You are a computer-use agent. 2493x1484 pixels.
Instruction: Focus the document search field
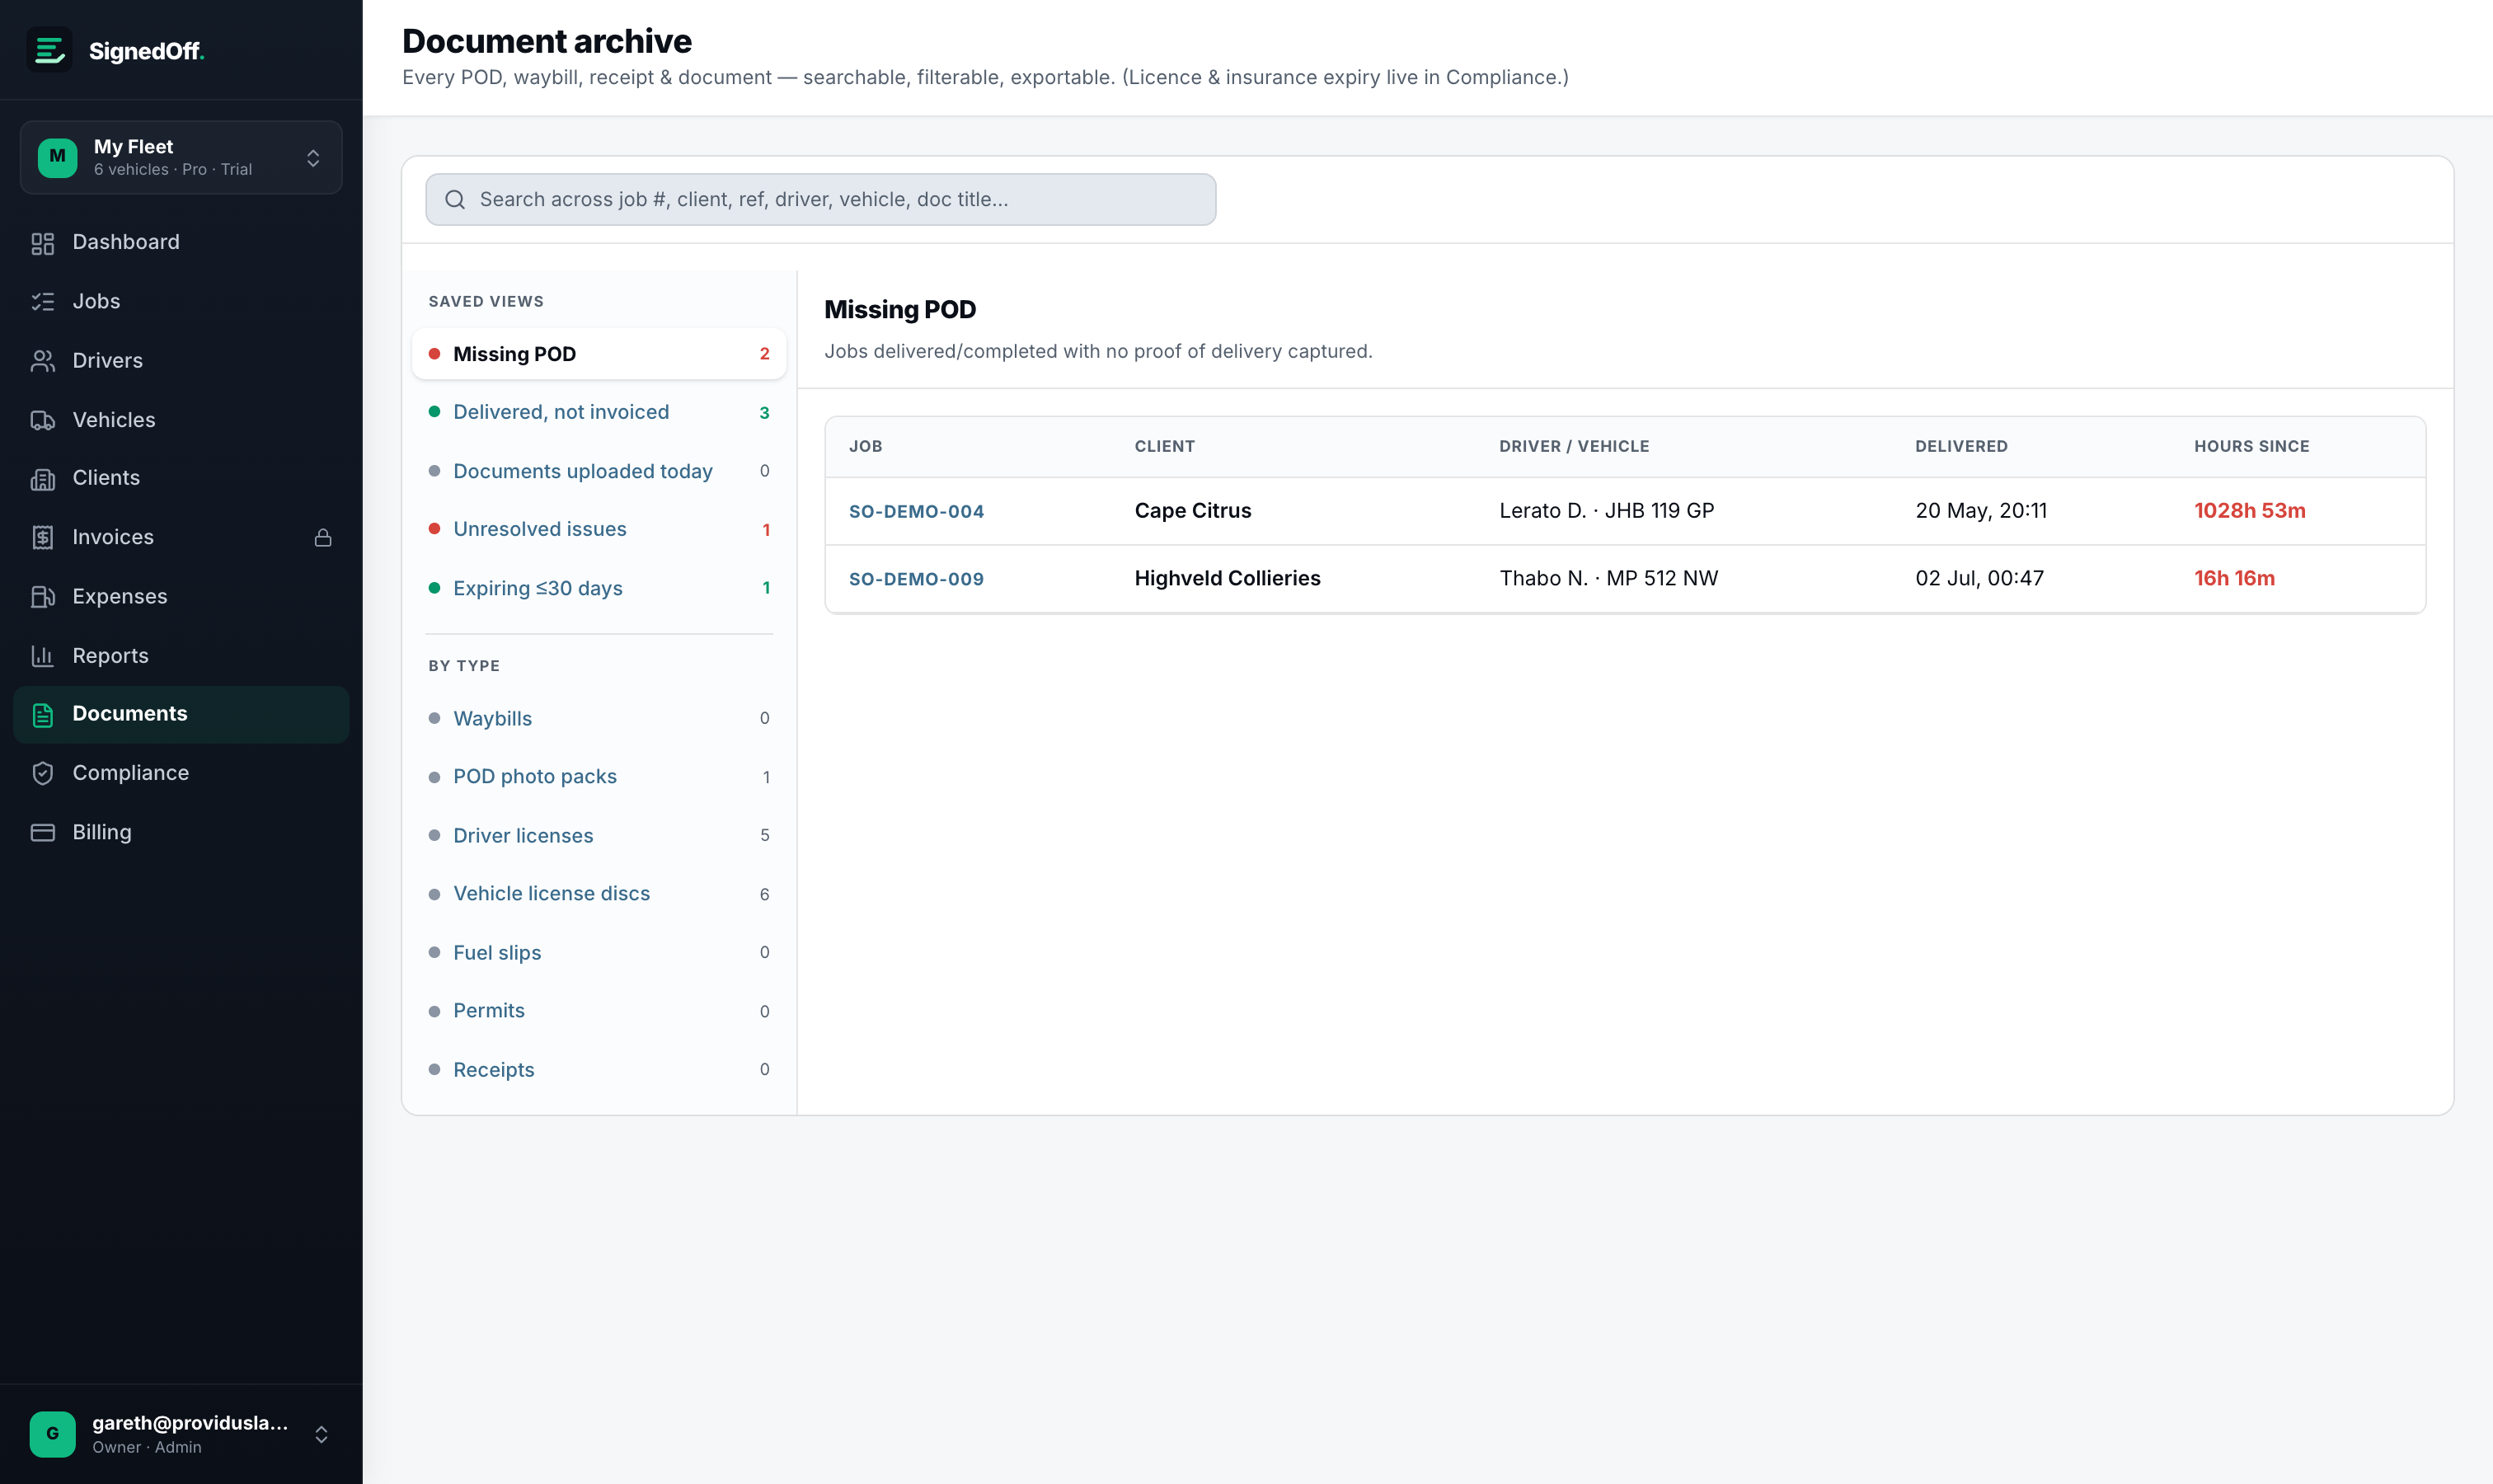pos(820,200)
